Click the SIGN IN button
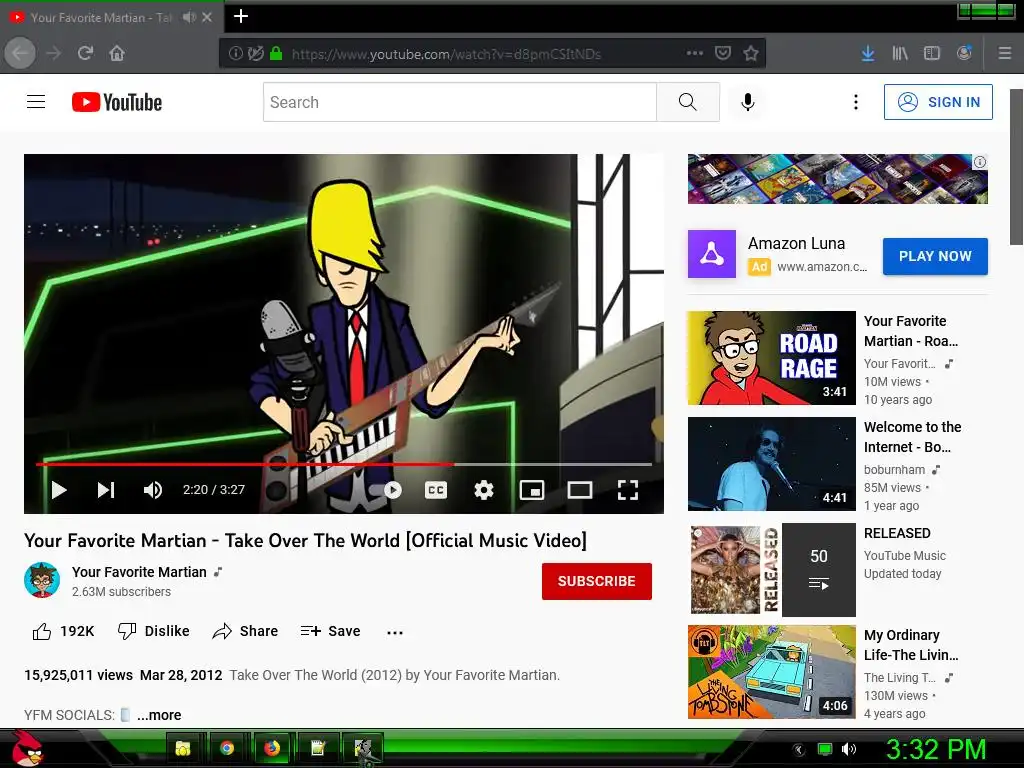This screenshot has width=1024, height=768. 938,102
